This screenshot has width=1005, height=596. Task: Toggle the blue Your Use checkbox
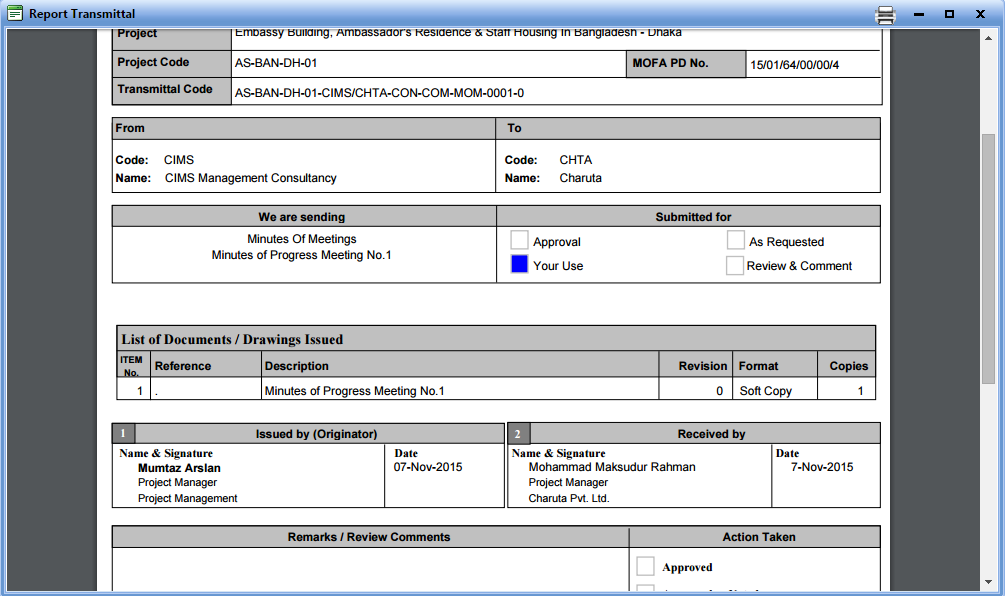click(x=519, y=265)
